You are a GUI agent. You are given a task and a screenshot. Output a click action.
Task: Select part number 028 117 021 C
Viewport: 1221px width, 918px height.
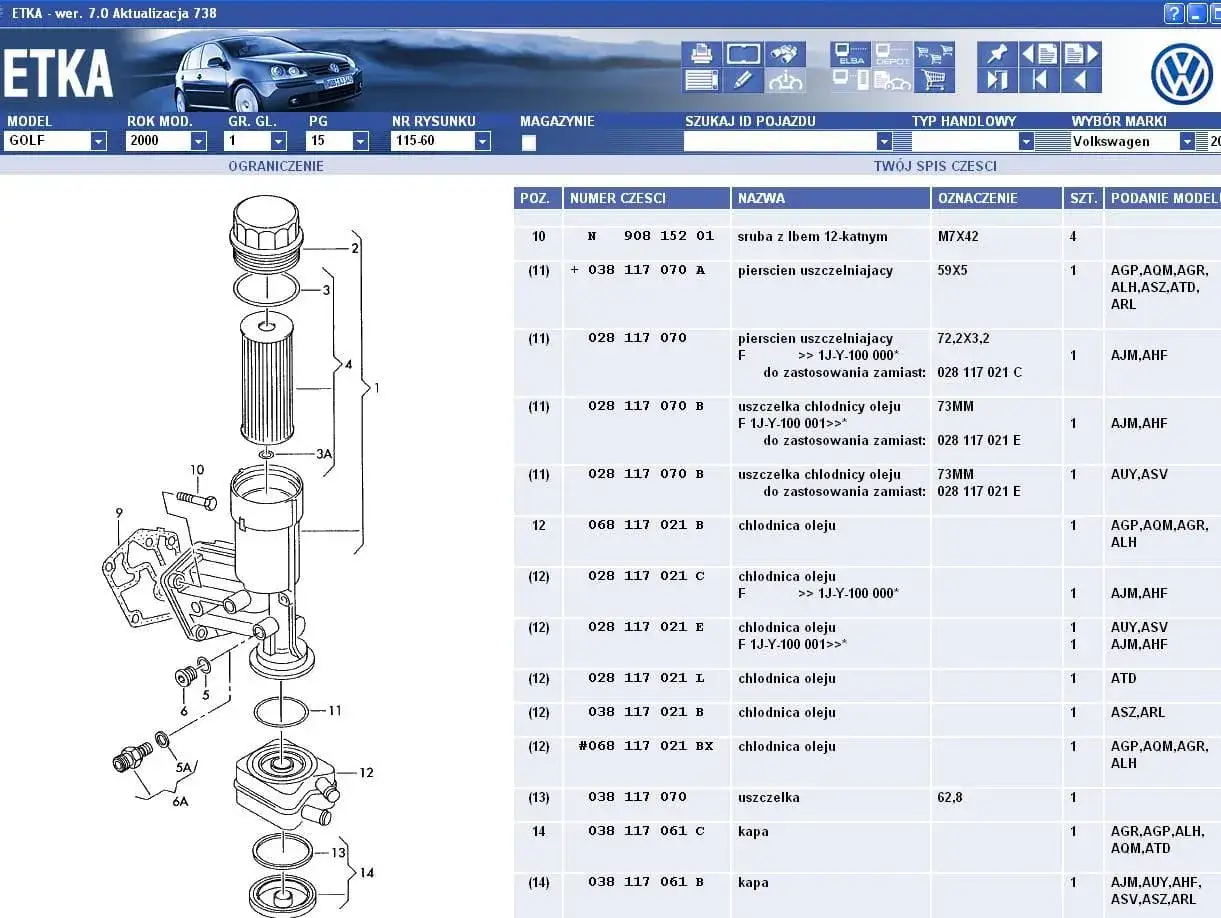point(646,576)
